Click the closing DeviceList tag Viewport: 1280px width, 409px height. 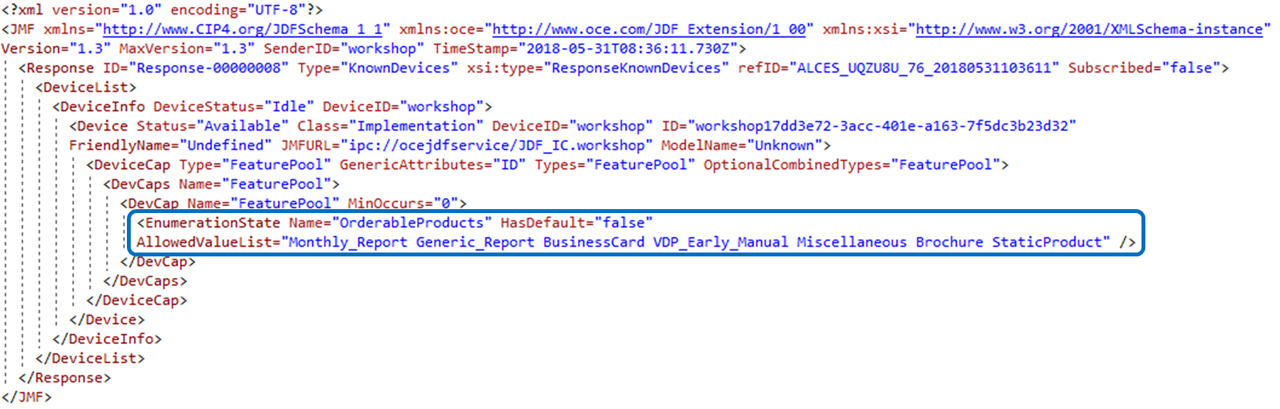pos(89,358)
